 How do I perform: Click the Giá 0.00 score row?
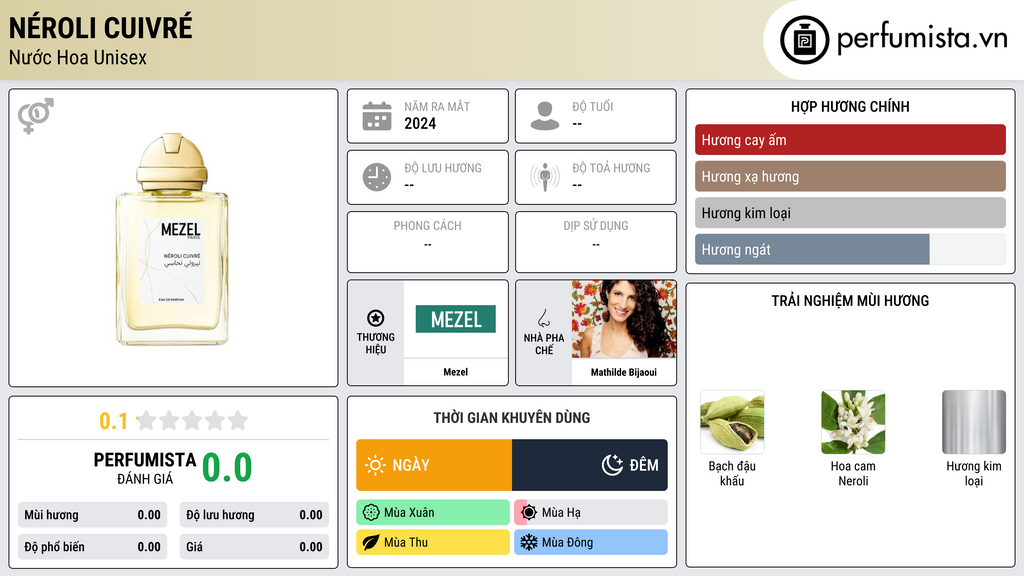pyautogui.click(x=254, y=547)
